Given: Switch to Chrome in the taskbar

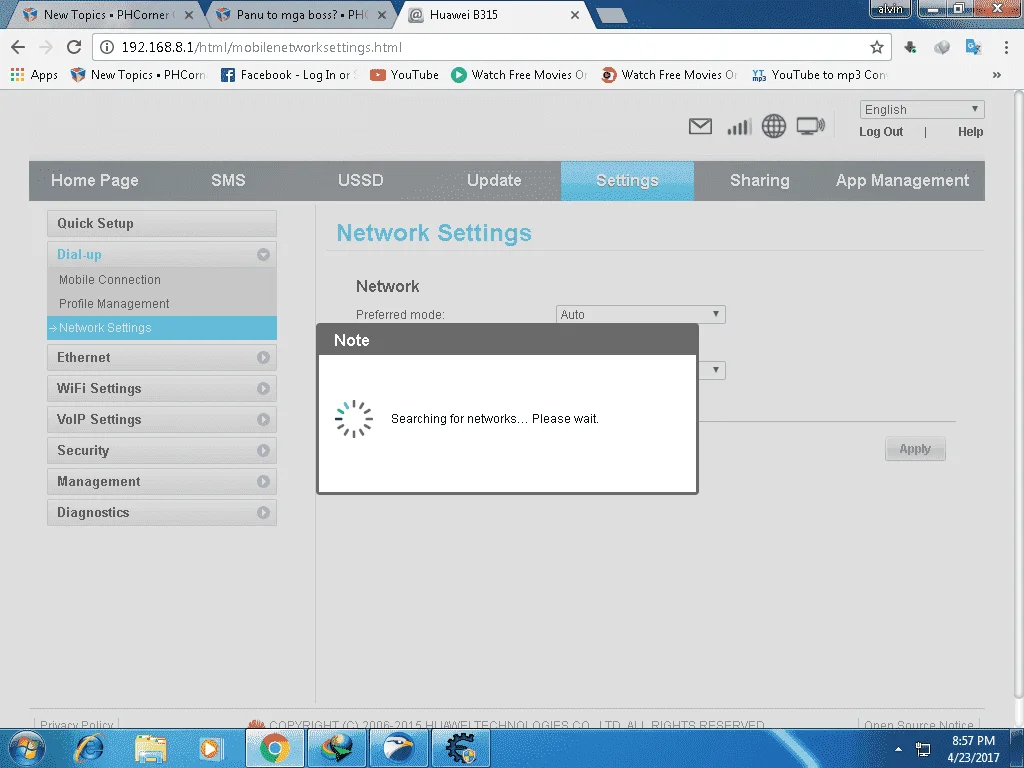Looking at the screenshot, I should [274, 748].
